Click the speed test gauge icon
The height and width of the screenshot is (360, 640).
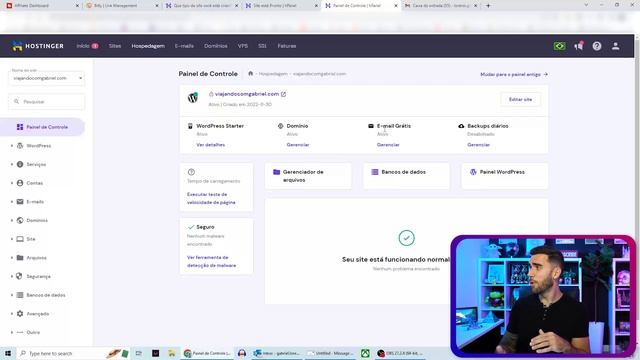coord(191,172)
